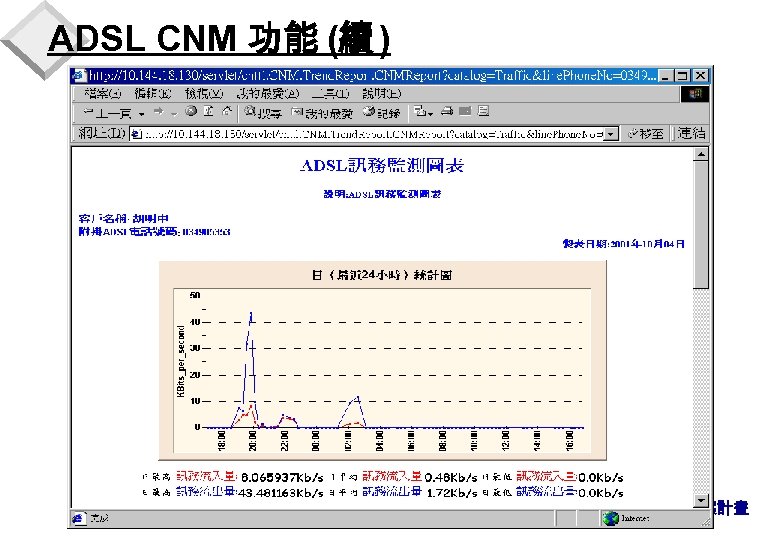The height and width of the screenshot is (540, 780).
Task: Click the 最近24小時 chart title
Action: [382, 275]
